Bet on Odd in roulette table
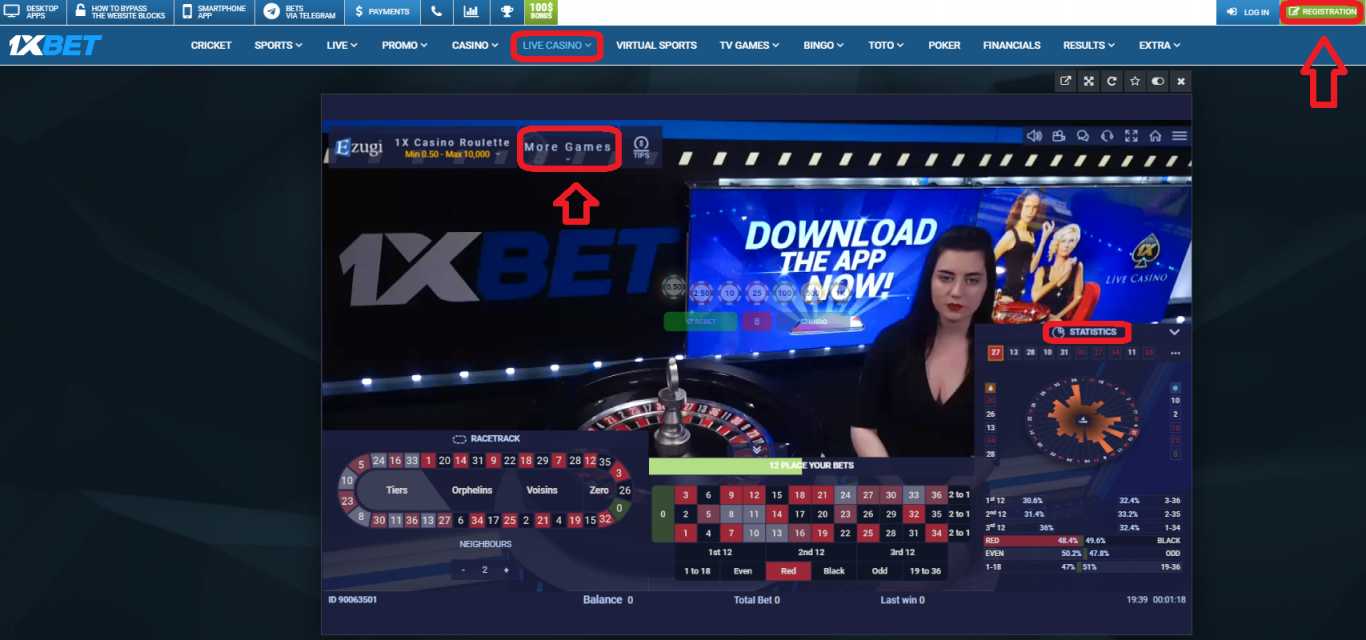The height and width of the screenshot is (640, 1366). click(879, 571)
